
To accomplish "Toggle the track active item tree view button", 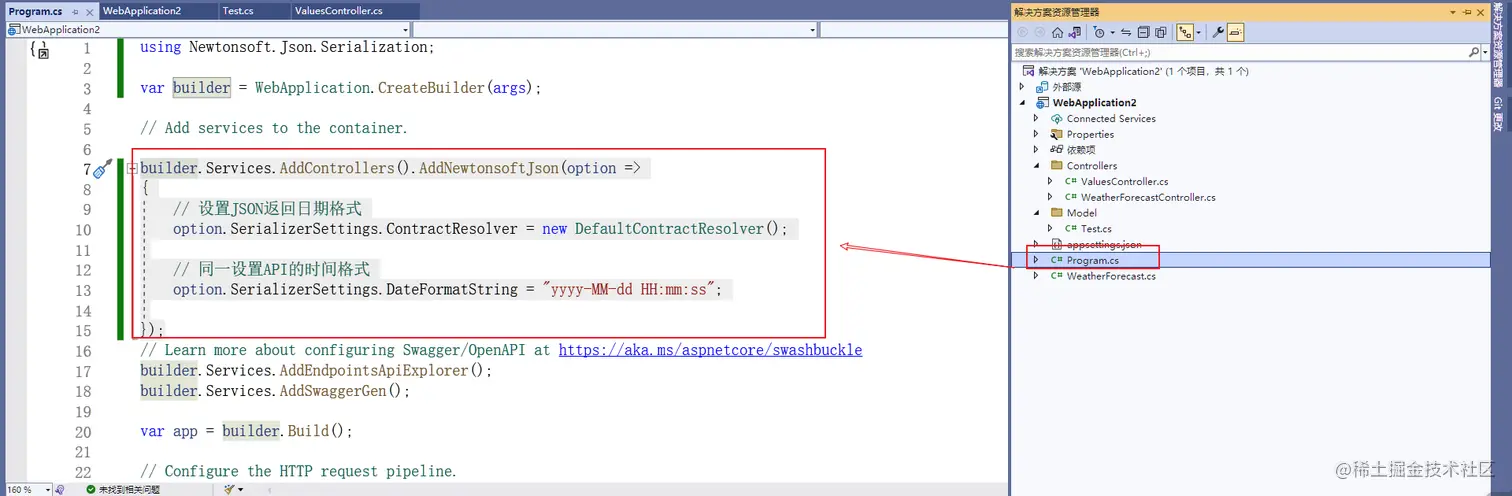I will (1185, 32).
